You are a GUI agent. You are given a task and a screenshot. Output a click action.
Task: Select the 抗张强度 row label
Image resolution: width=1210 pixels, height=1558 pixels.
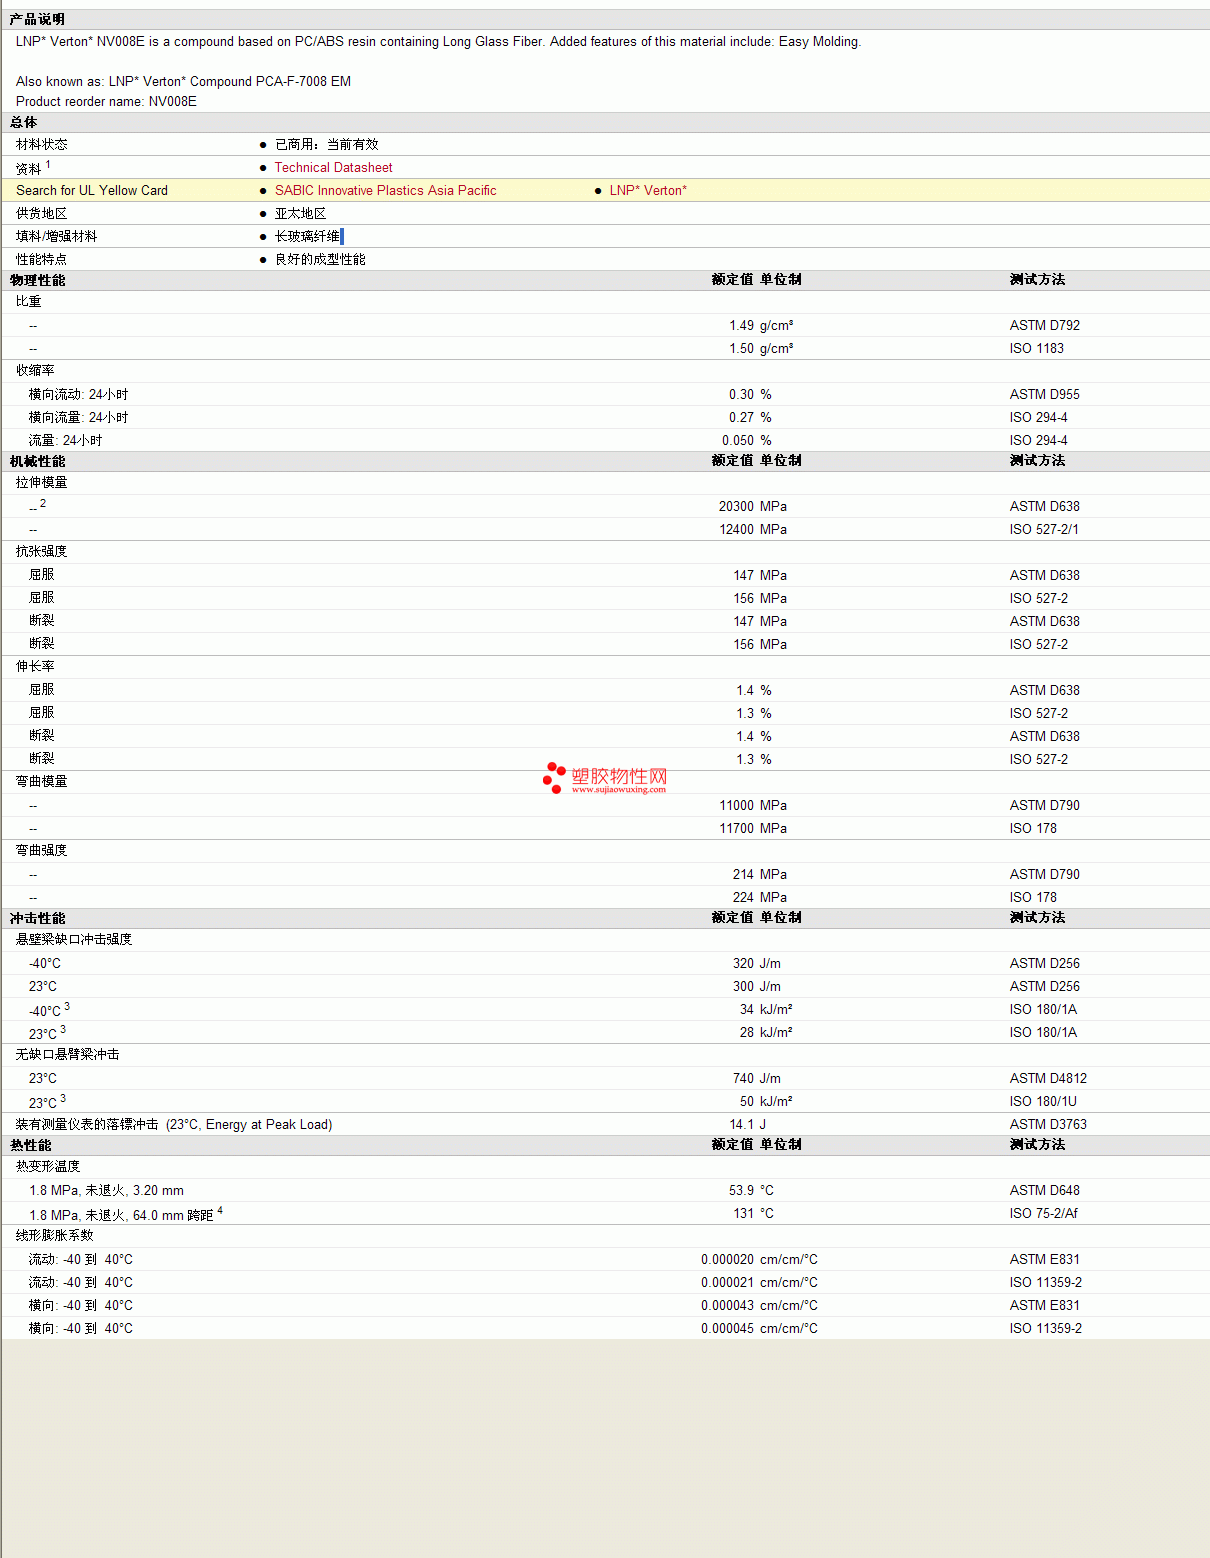(x=42, y=551)
